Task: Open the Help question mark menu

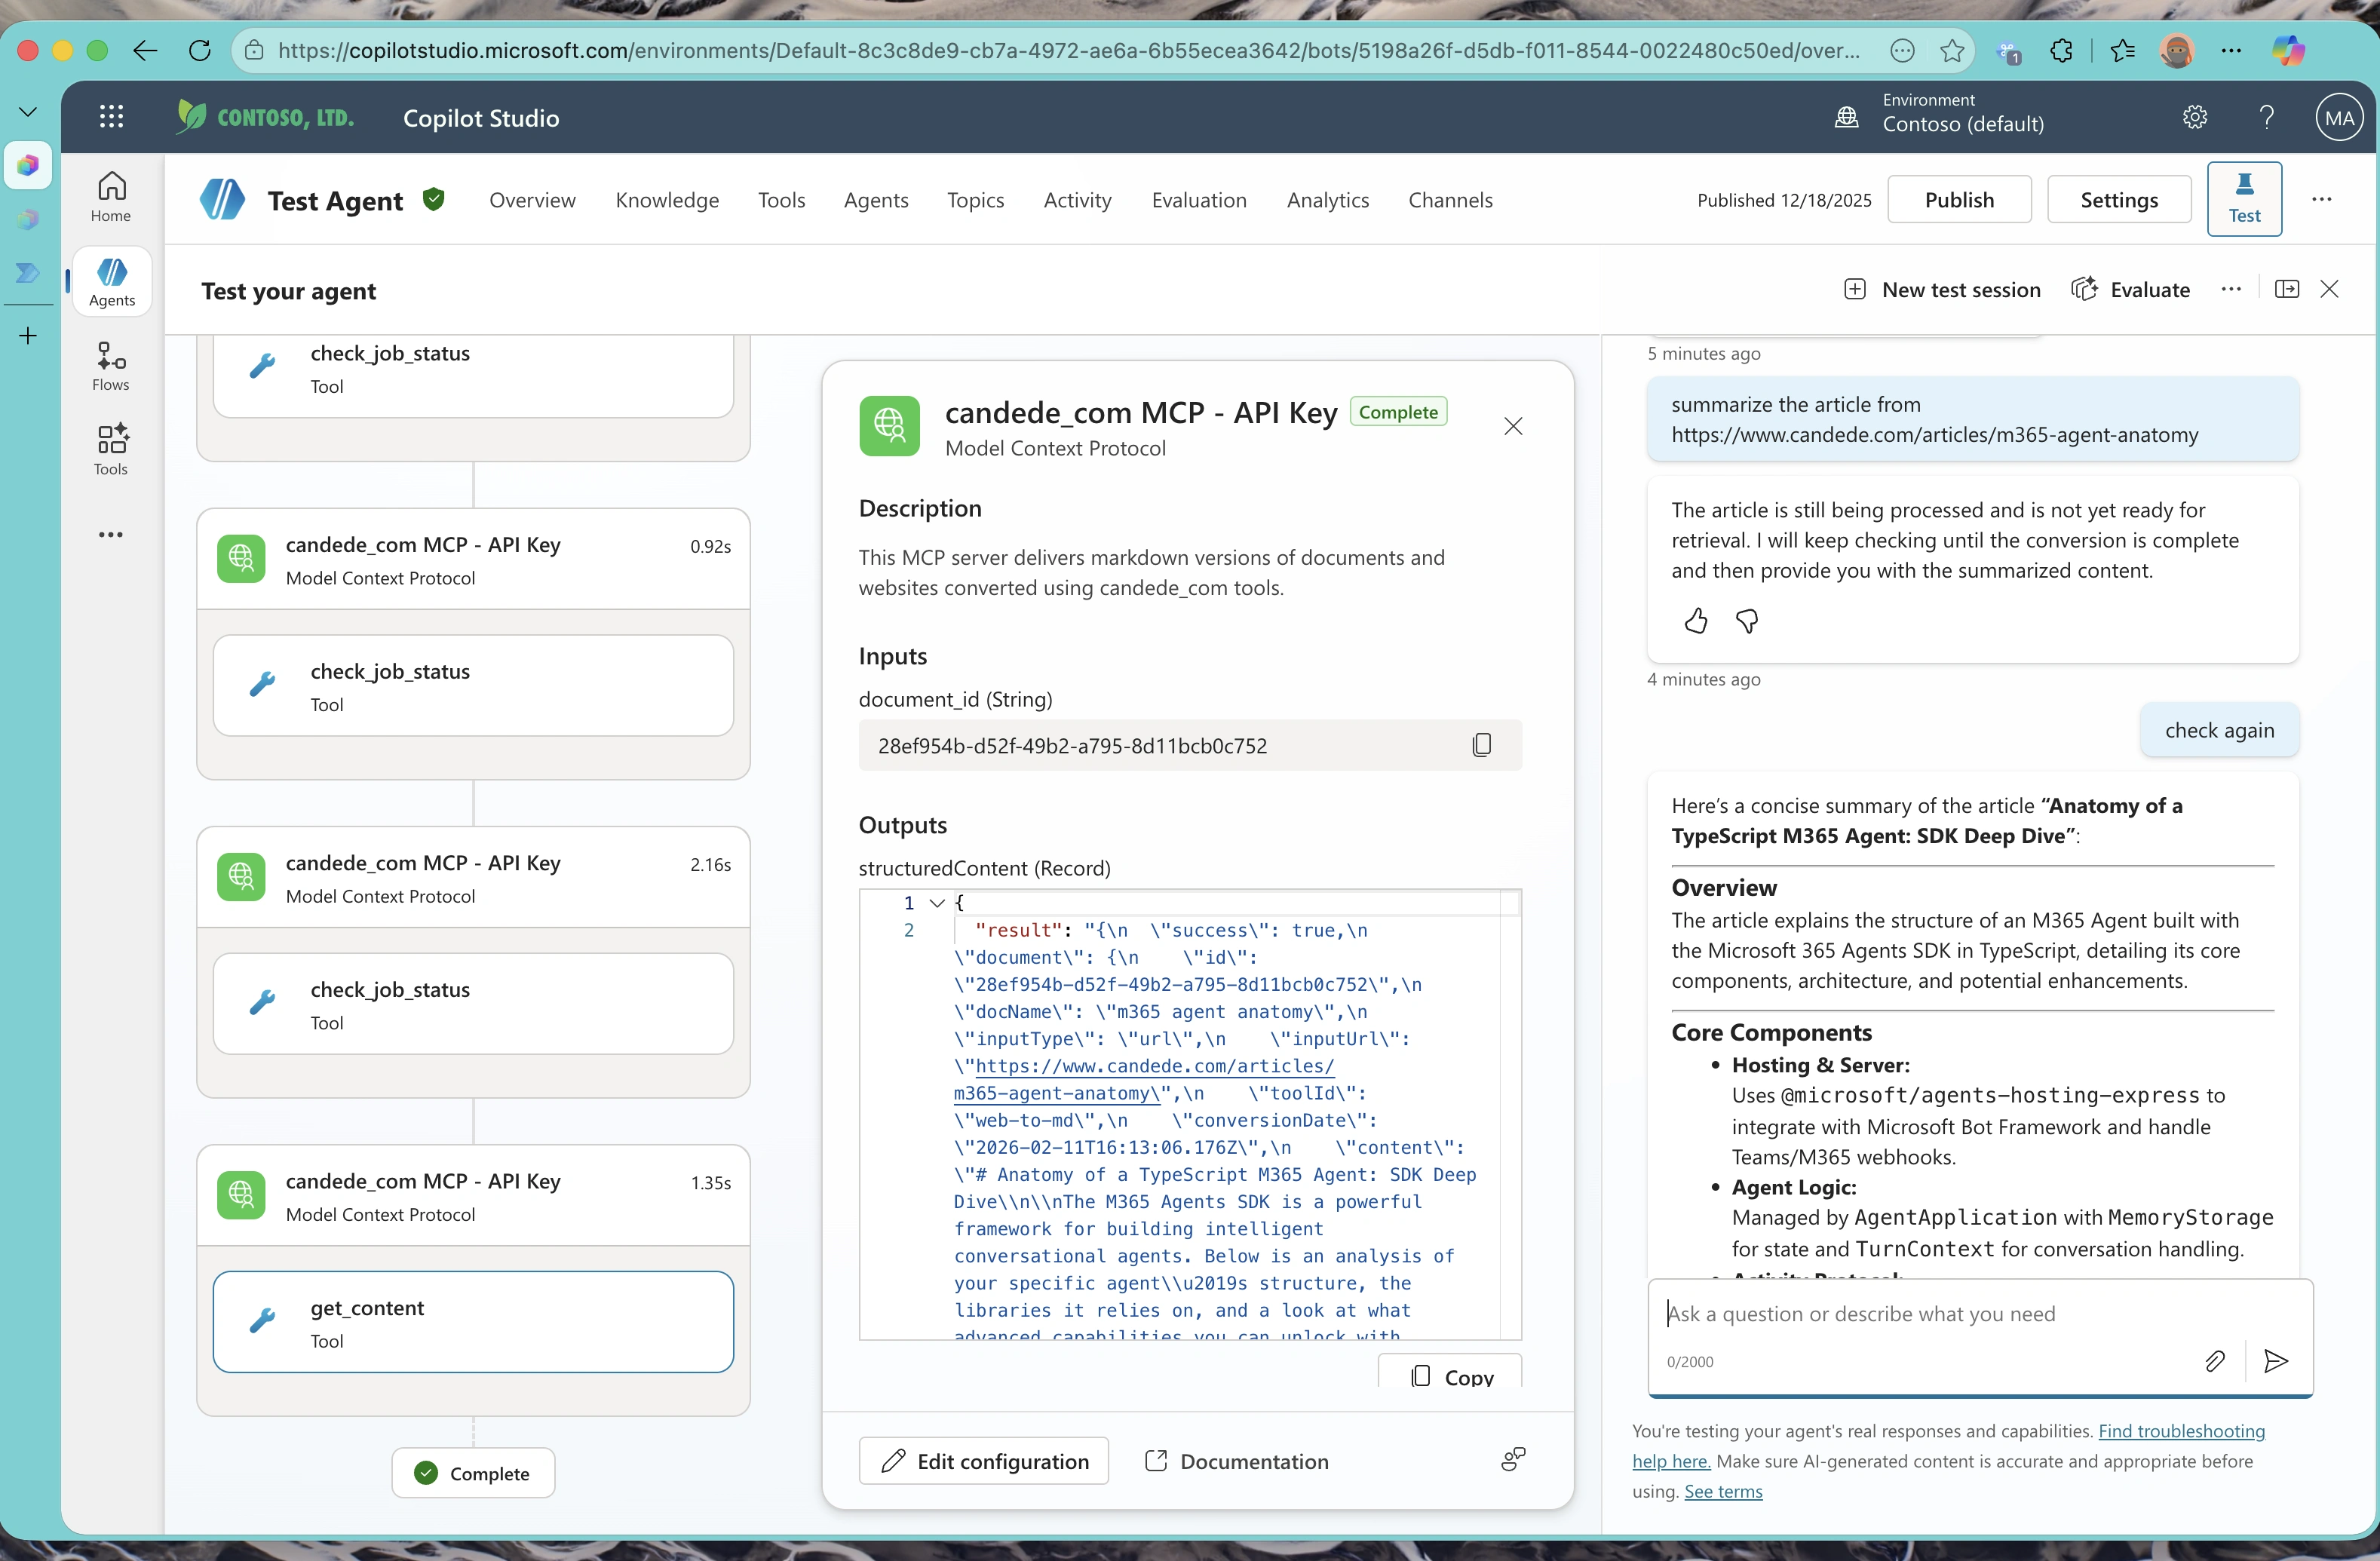Action: 2267,117
